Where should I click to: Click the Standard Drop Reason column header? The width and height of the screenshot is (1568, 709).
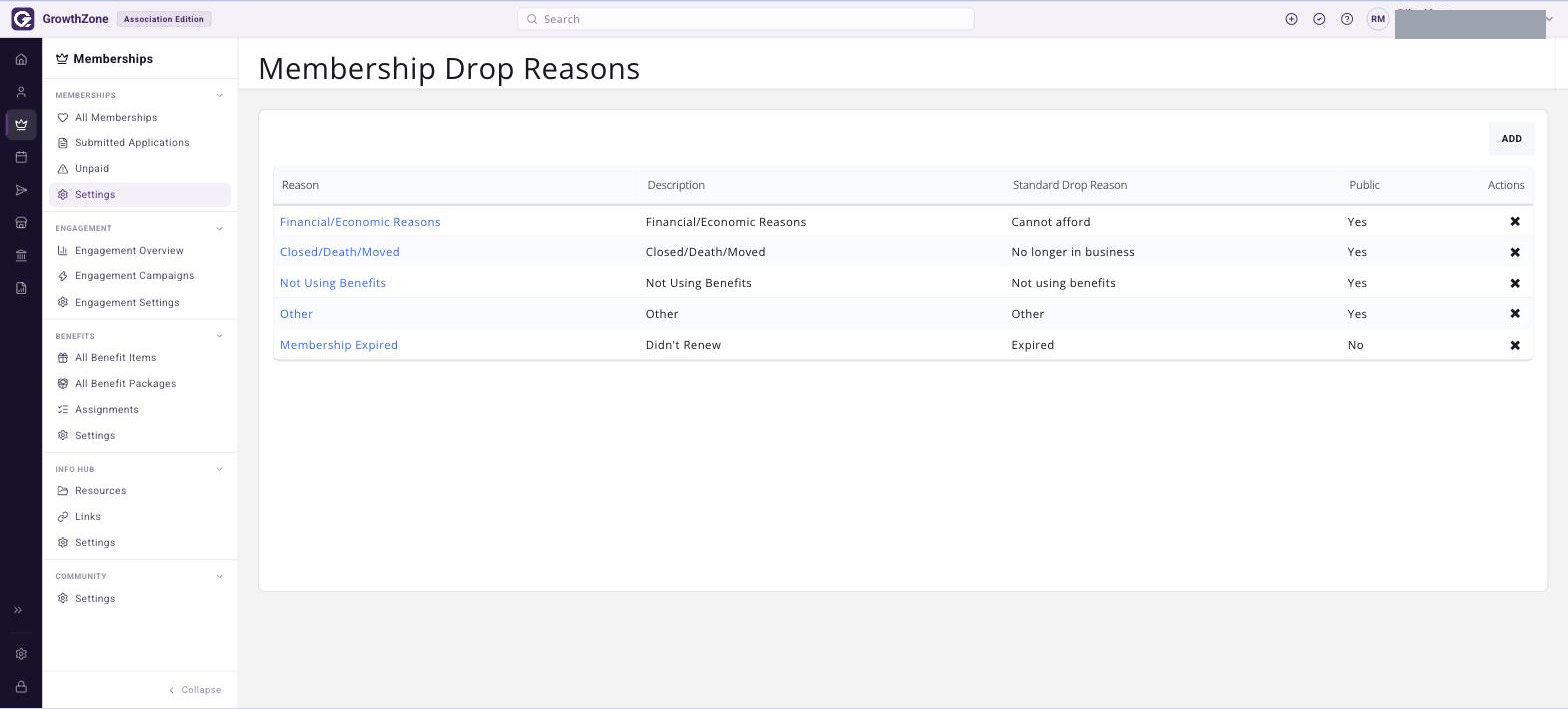[1070, 185]
